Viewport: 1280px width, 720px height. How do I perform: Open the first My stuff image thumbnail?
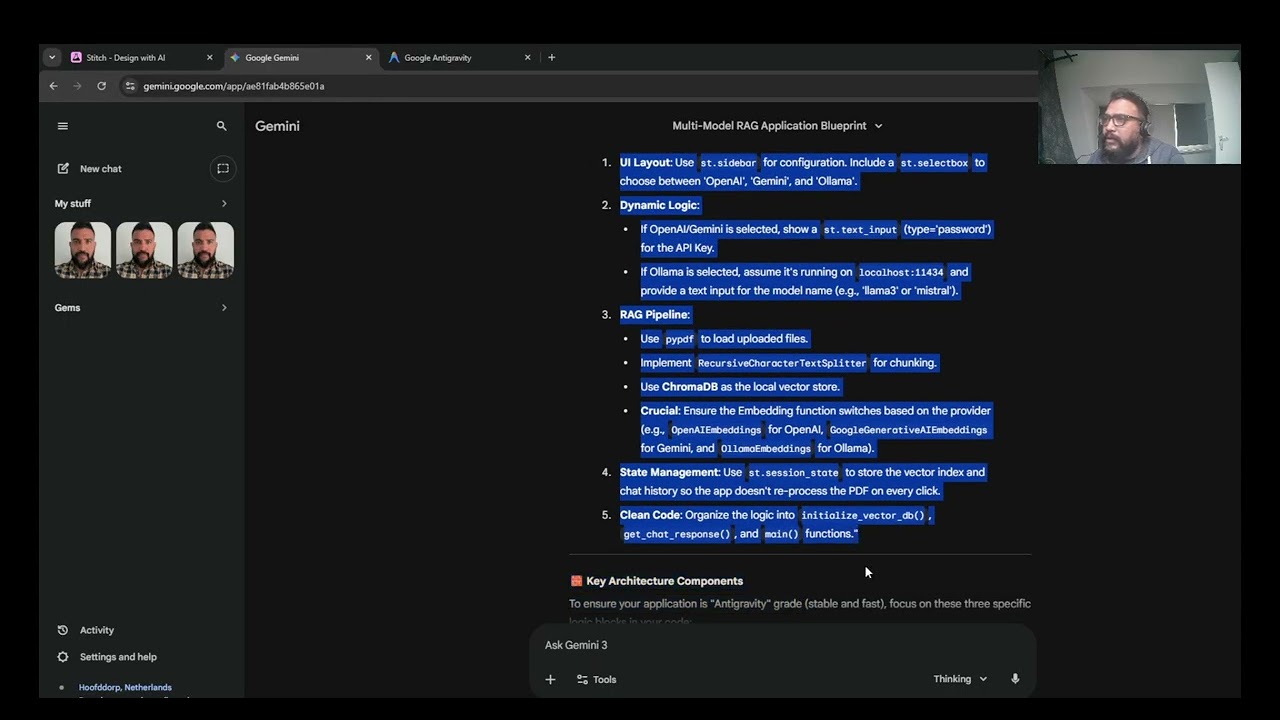tap(83, 250)
